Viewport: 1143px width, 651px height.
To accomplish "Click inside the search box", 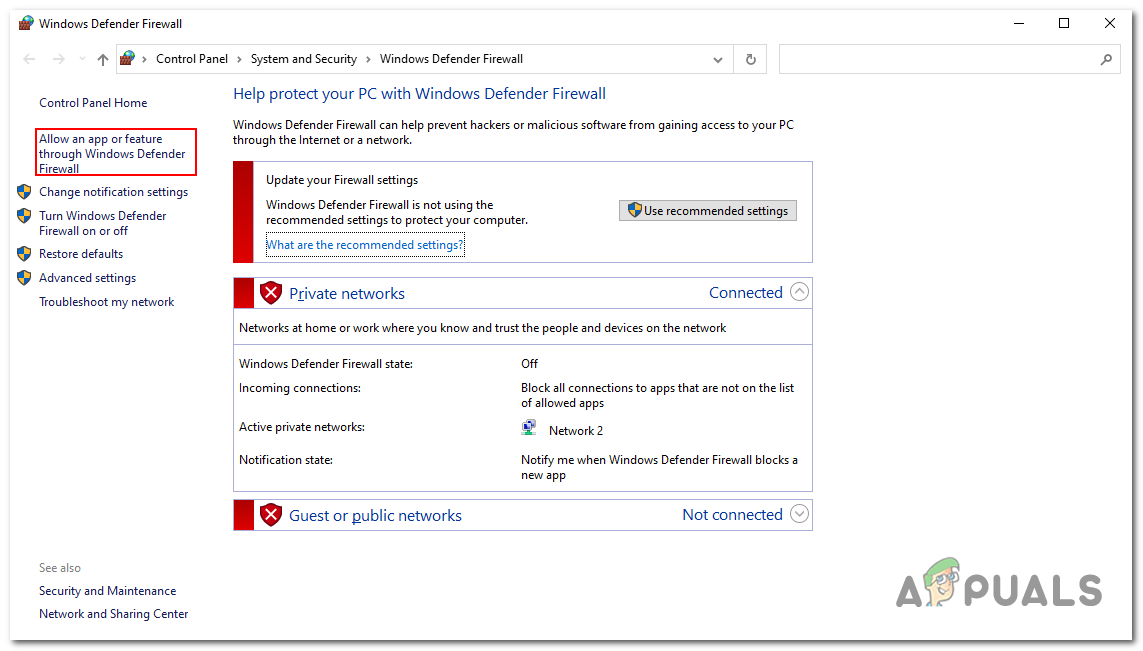I will 948,59.
